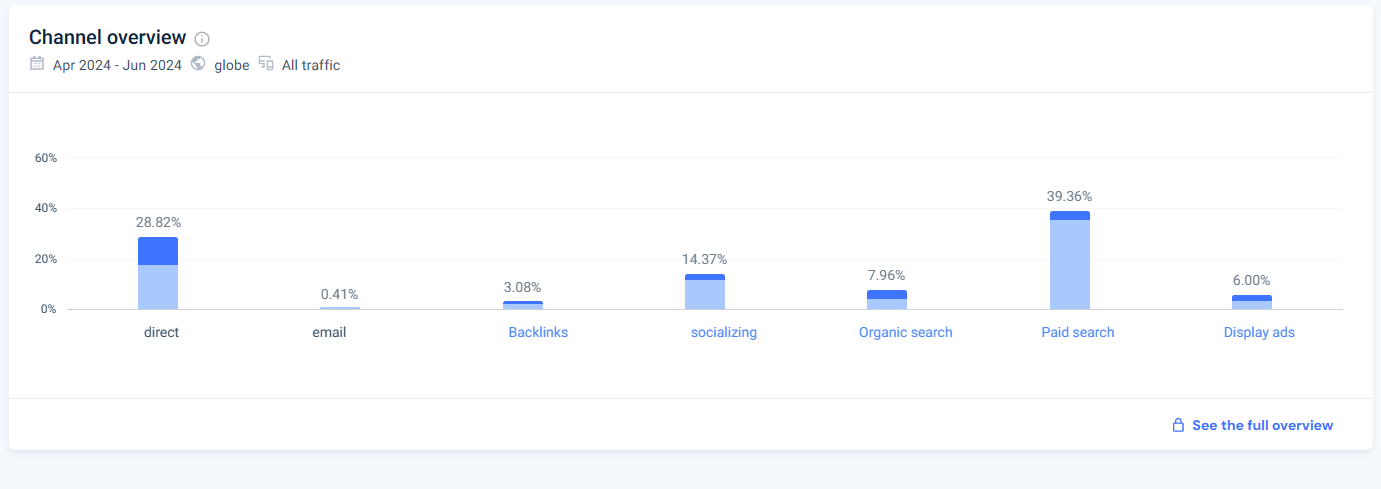Click the Display ads bar at 6.00%

click(x=1252, y=302)
